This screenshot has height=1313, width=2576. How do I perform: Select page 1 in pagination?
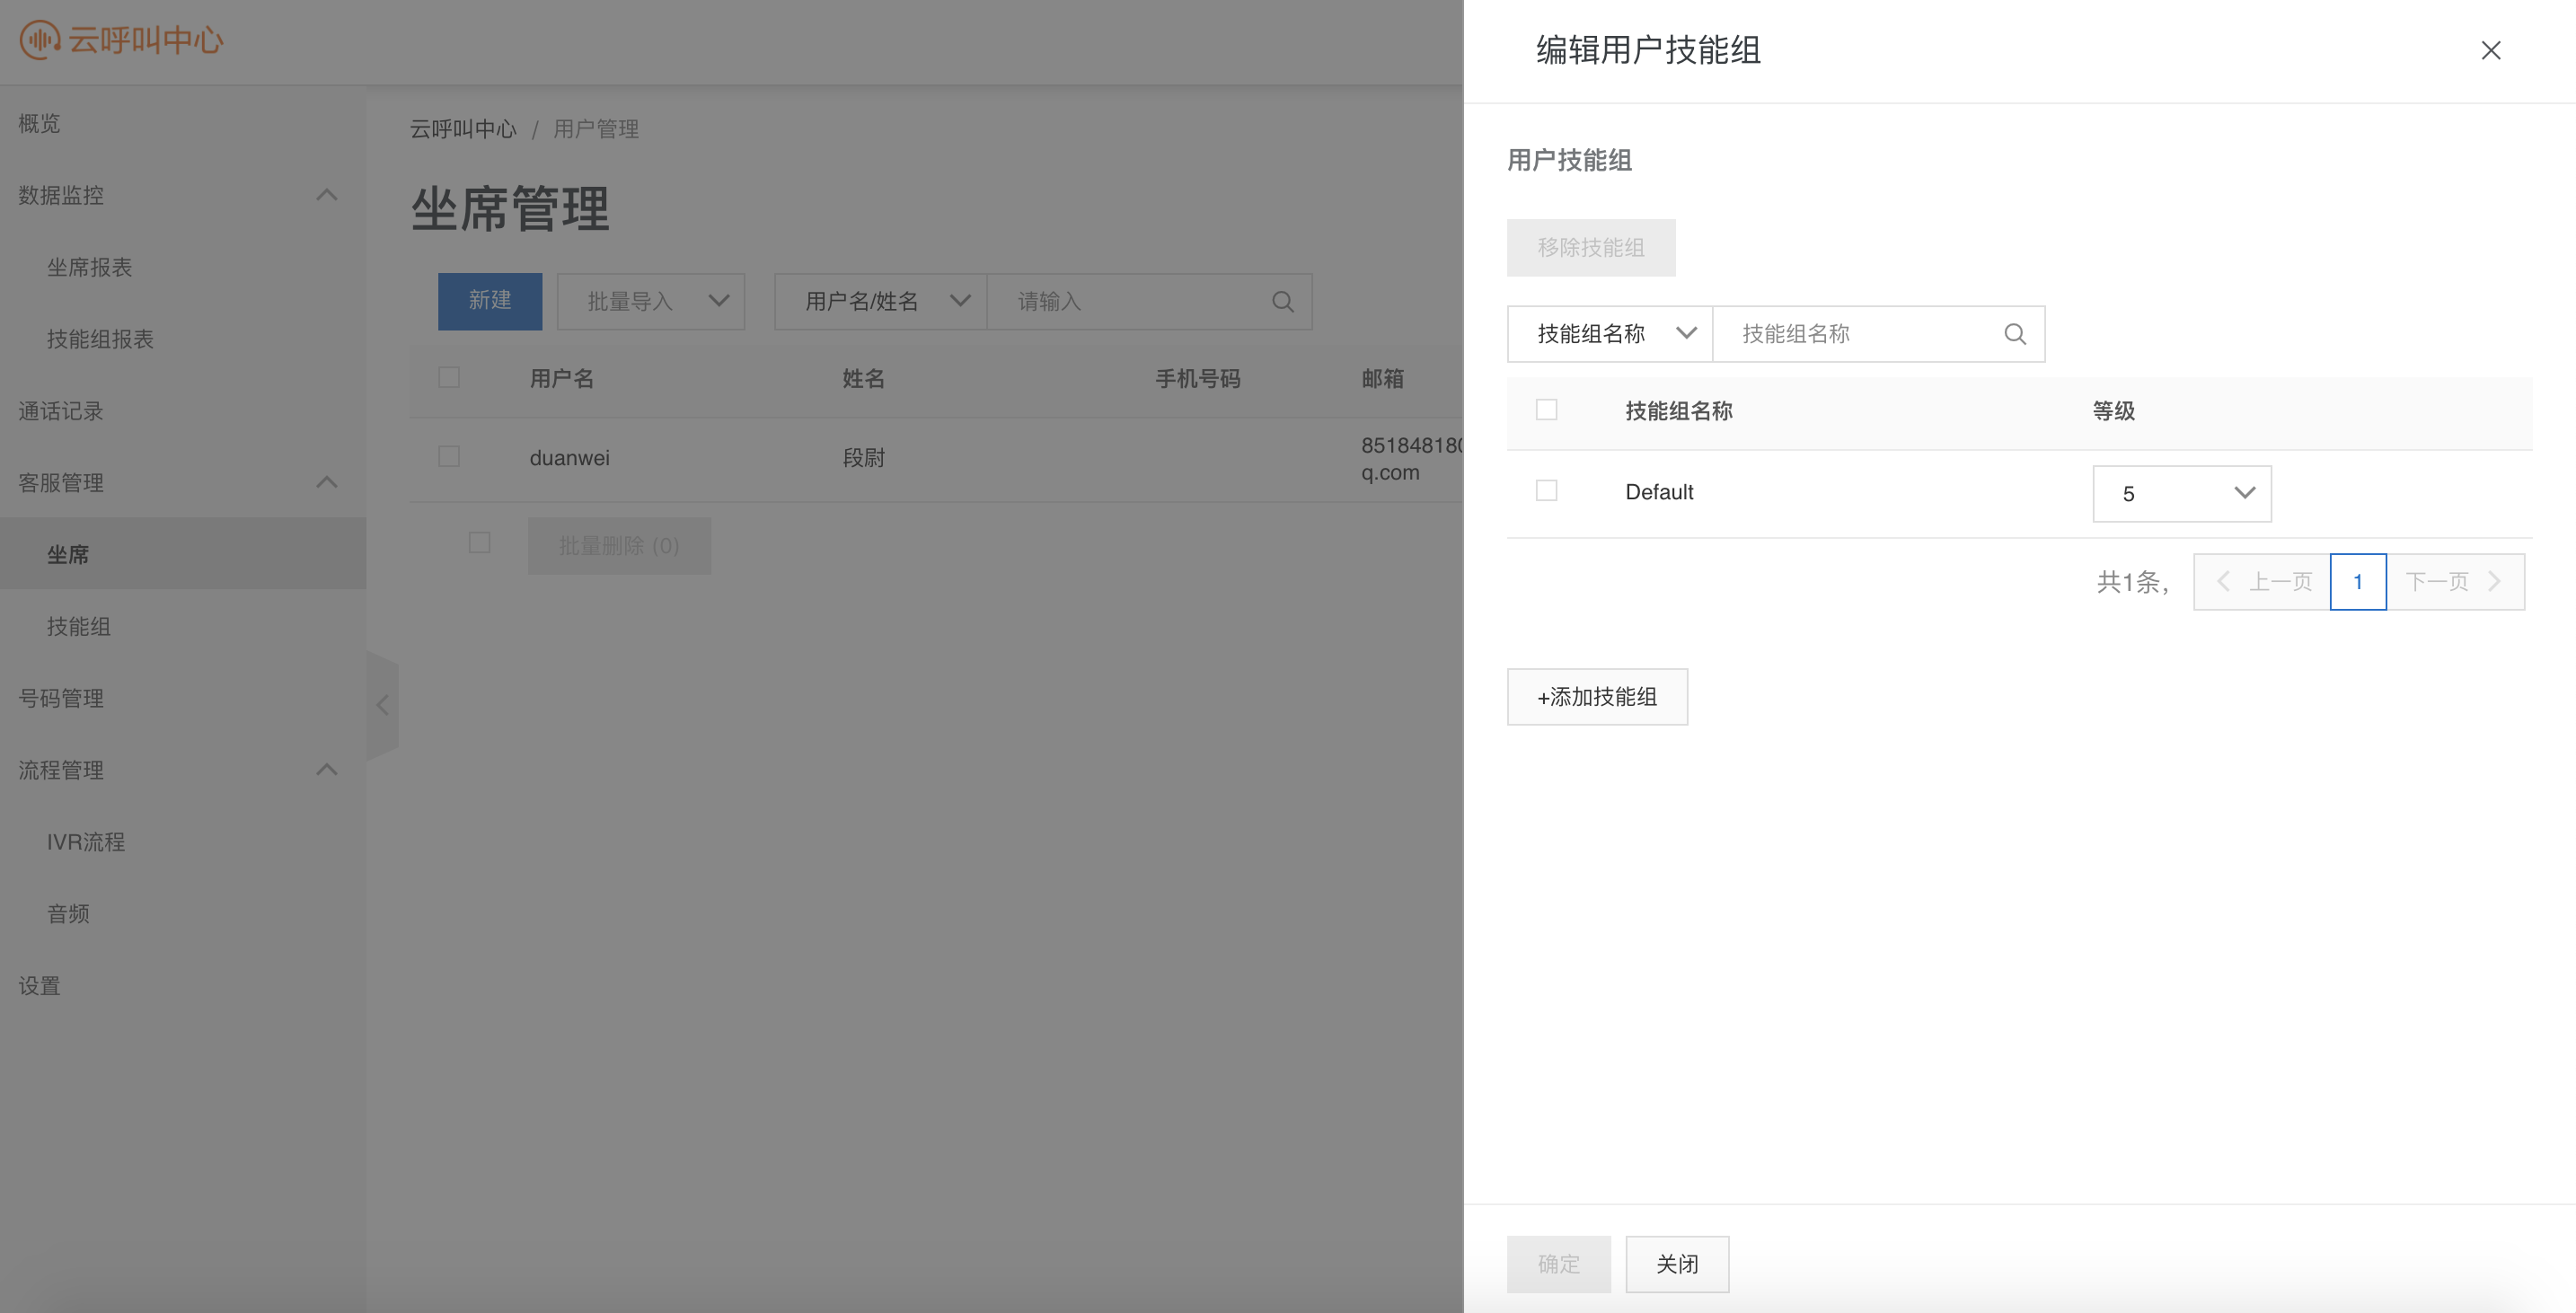(x=2358, y=582)
